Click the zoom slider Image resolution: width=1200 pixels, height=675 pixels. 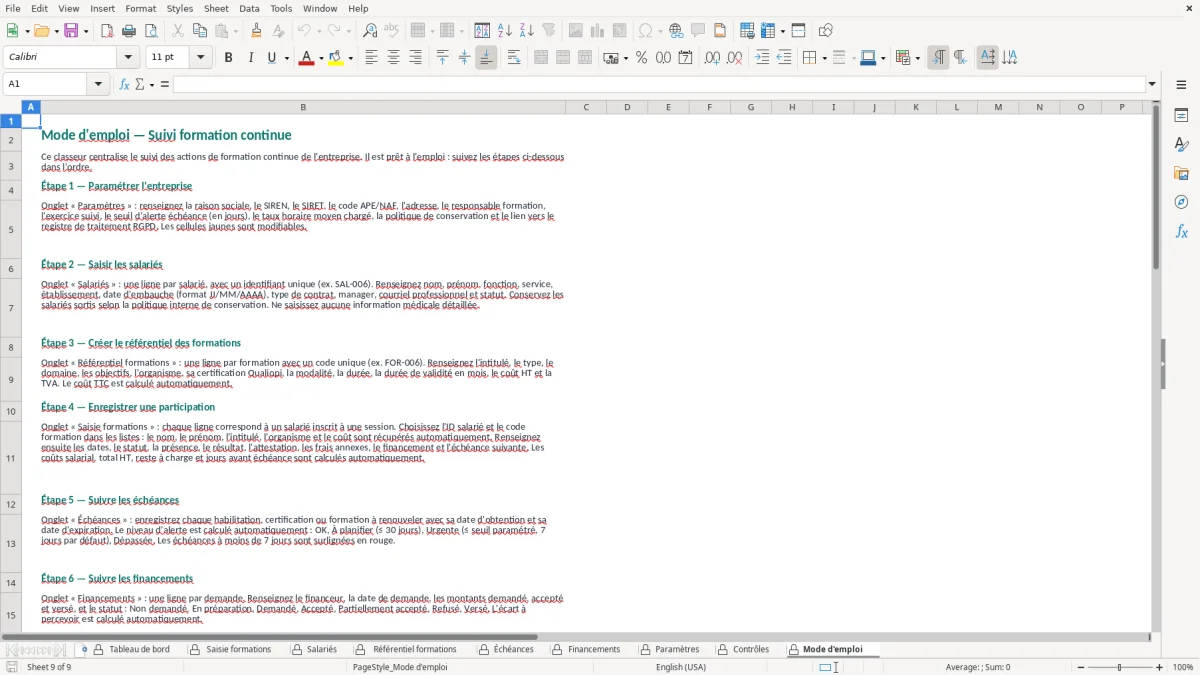pyautogui.click(x=1119, y=667)
